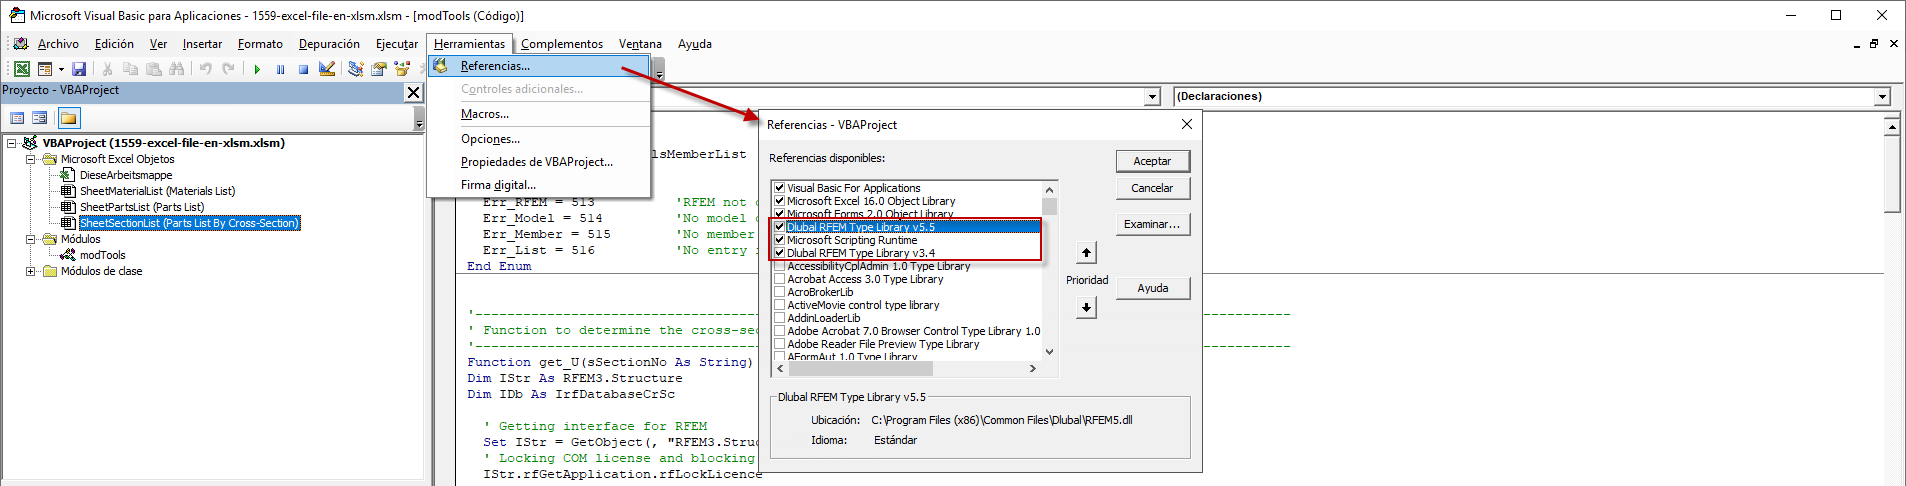Screen dimensions: 1906x486
Task: Choose Opciones... from Herramientas menu
Action: pos(539,139)
